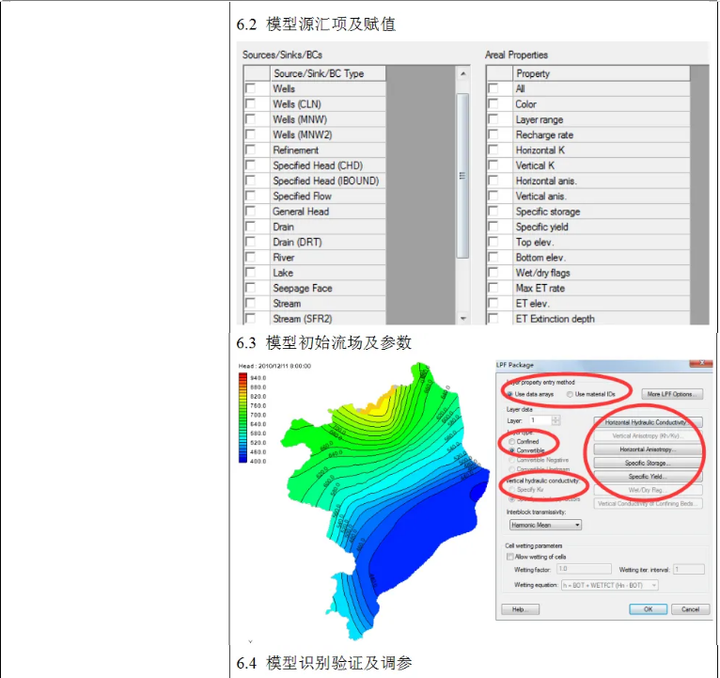The image size is (720, 678).
Task: Check the Specific storage checkbox
Action: pos(493,211)
